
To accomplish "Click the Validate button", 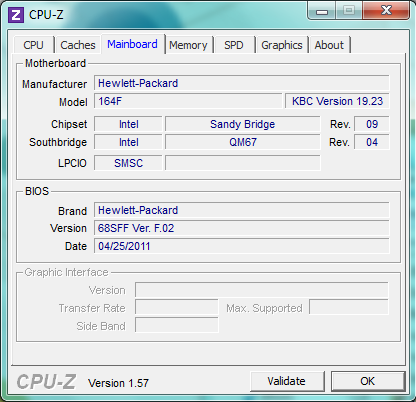I will 287,381.
